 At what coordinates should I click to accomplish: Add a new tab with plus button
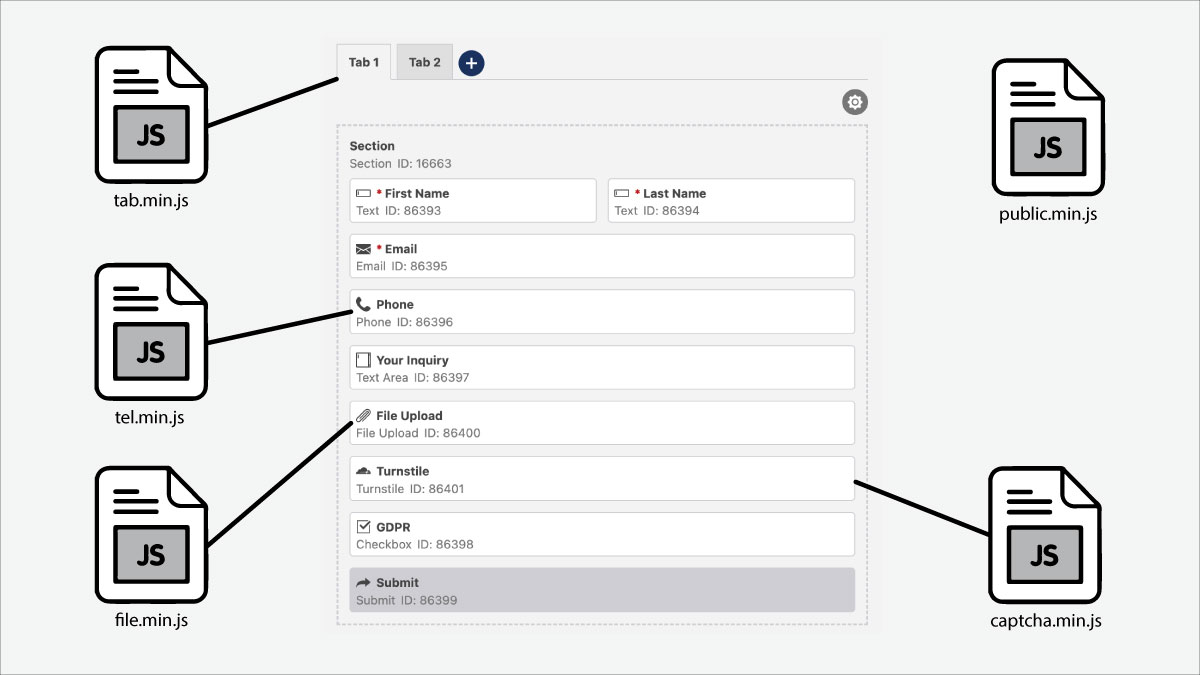(471, 63)
